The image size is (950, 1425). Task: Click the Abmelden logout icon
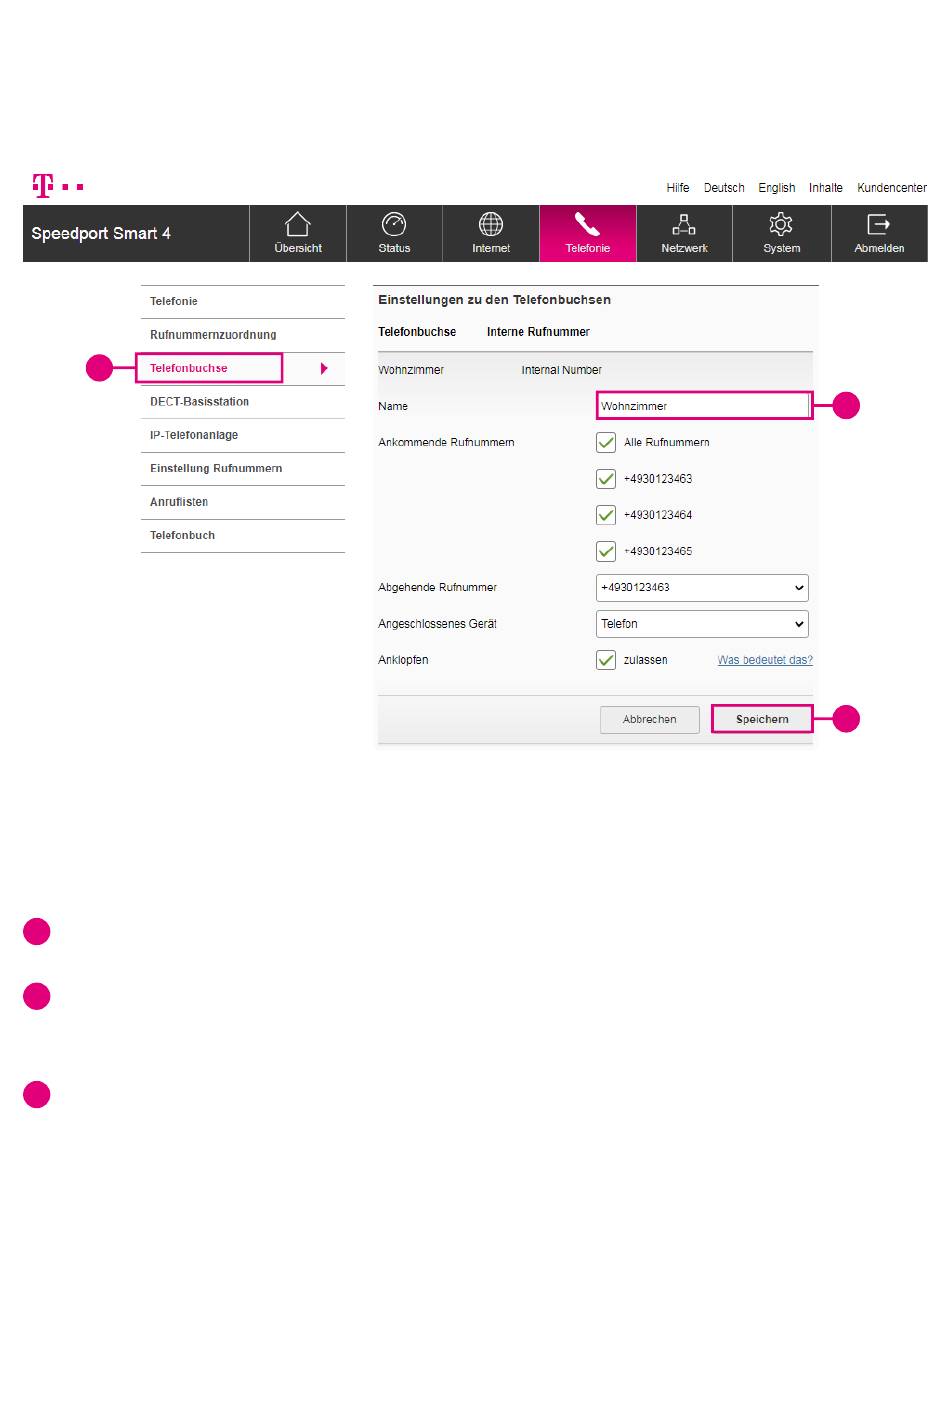point(878,224)
